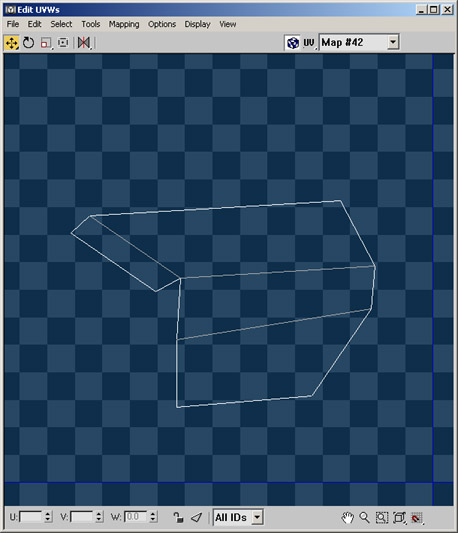Click the Mirror Horizontal tool icon
This screenshot has width=458, height=533.
pos(84,43)
